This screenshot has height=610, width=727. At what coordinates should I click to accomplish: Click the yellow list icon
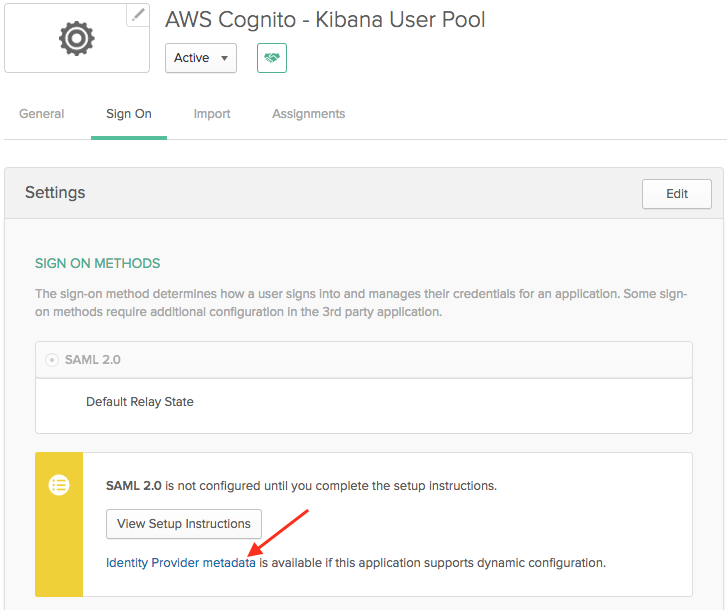click(59, 485)
